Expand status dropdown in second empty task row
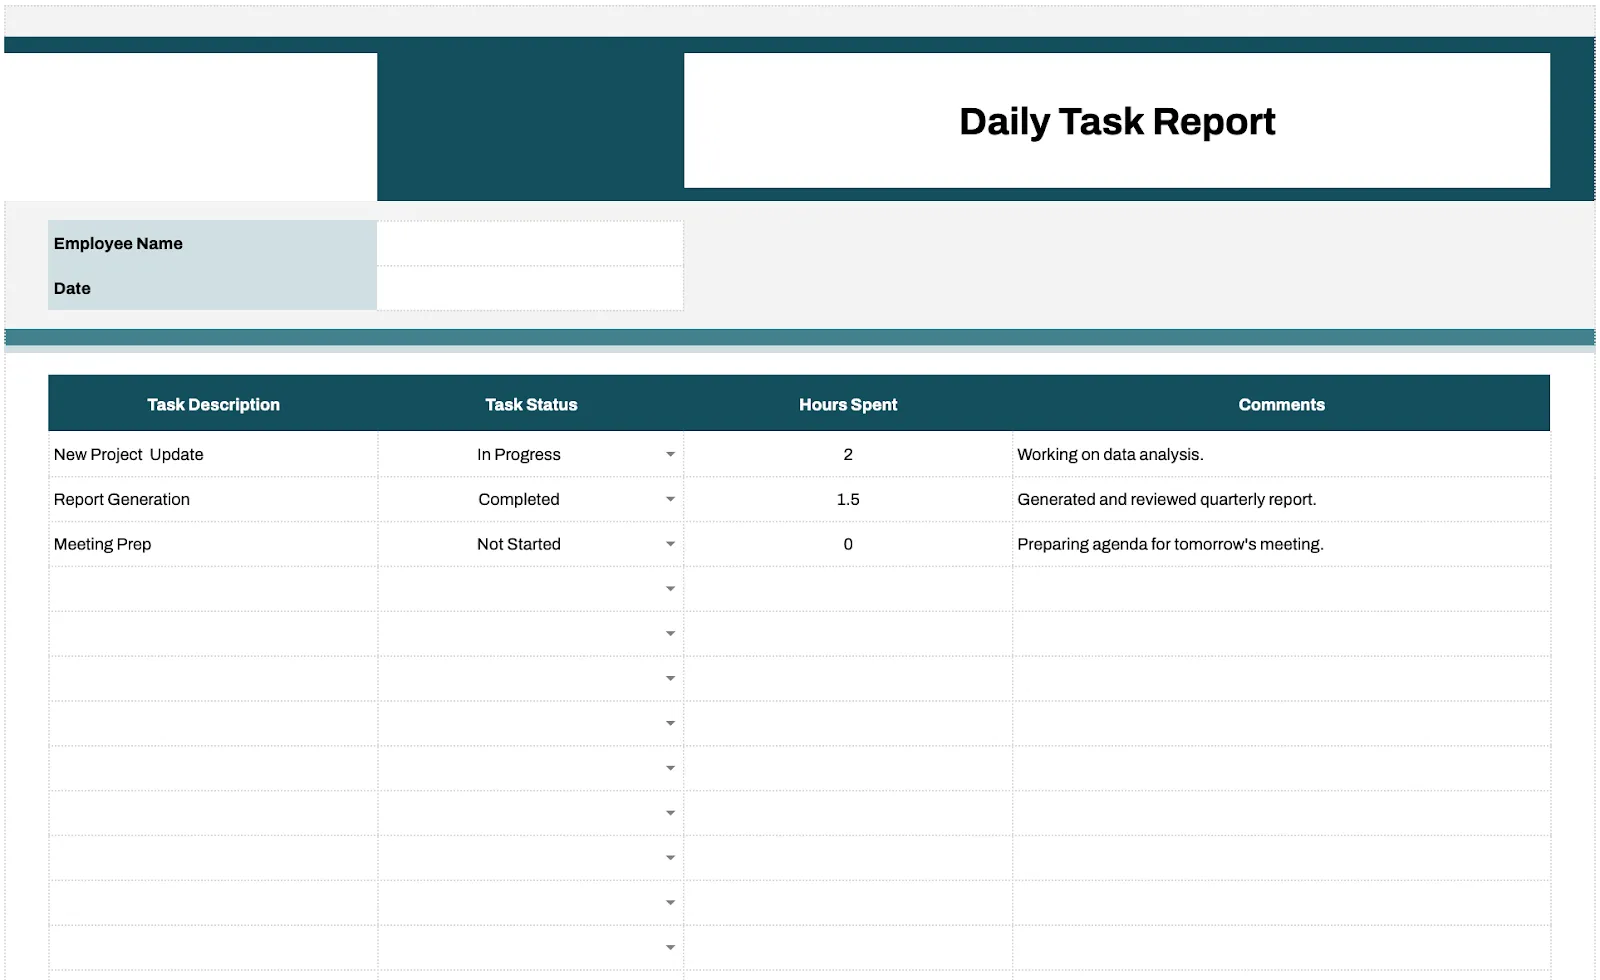The image size is (1600, 980). (x=670, y=634)
